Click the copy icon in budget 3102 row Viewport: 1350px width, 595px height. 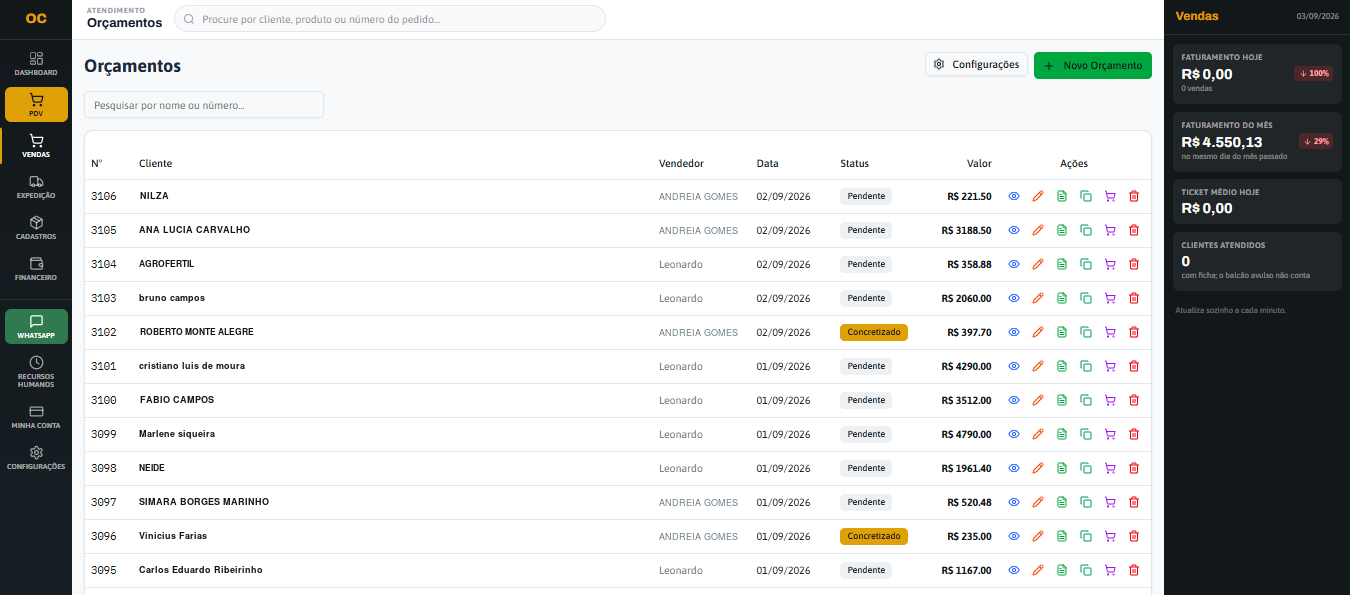tap(1086, 332)
